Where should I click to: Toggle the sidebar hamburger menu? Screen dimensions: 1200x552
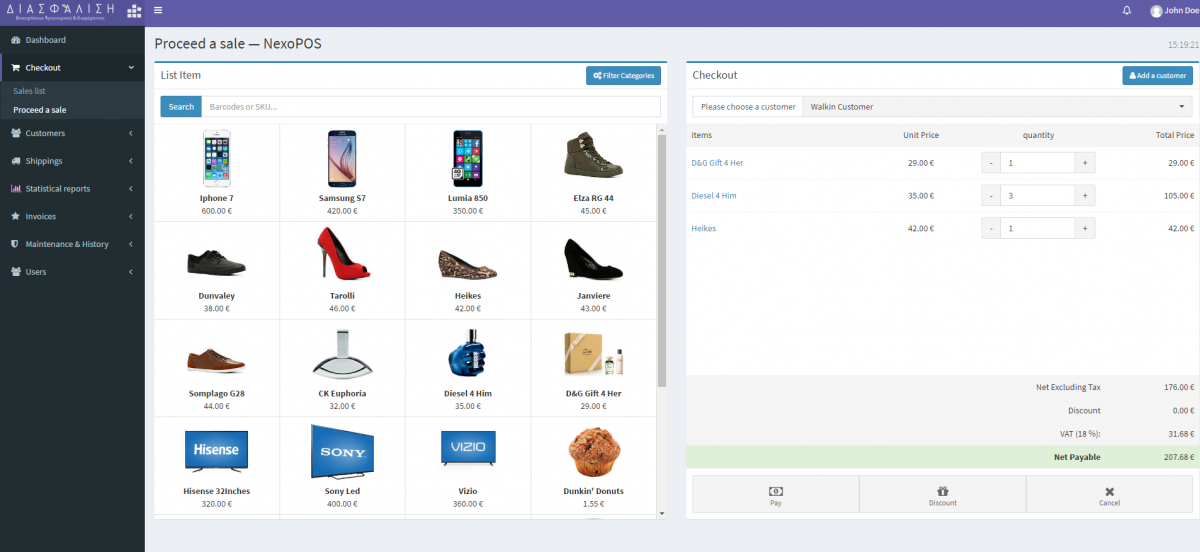[158, 10]
